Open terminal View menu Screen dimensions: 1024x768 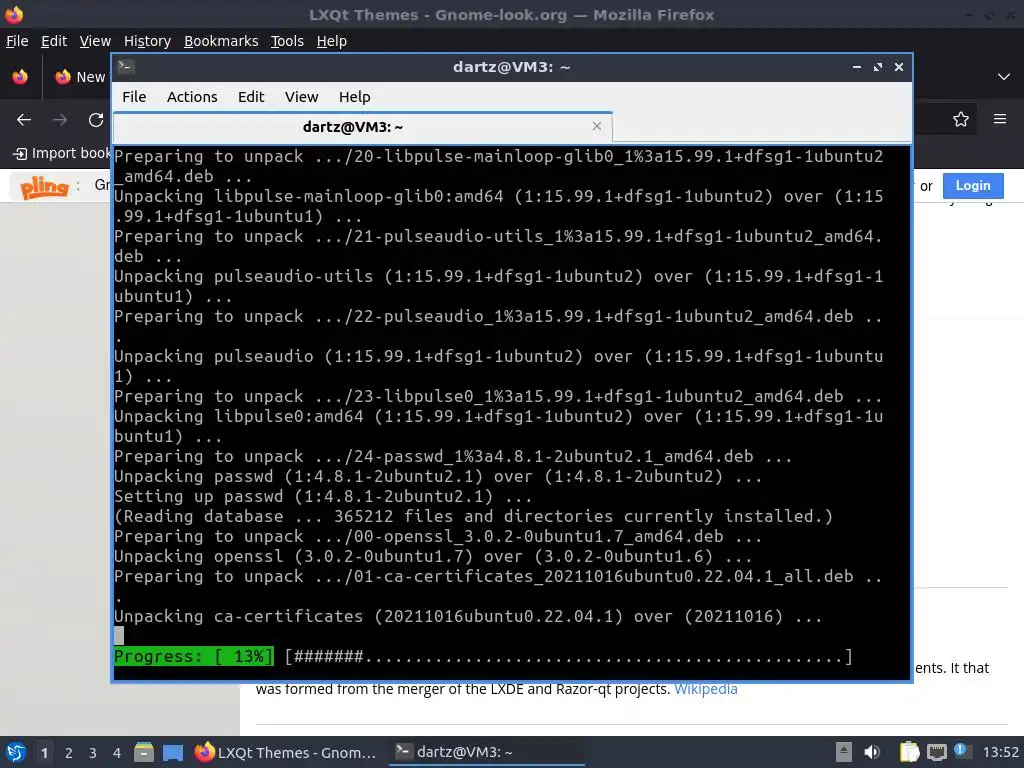pos(301,97)
